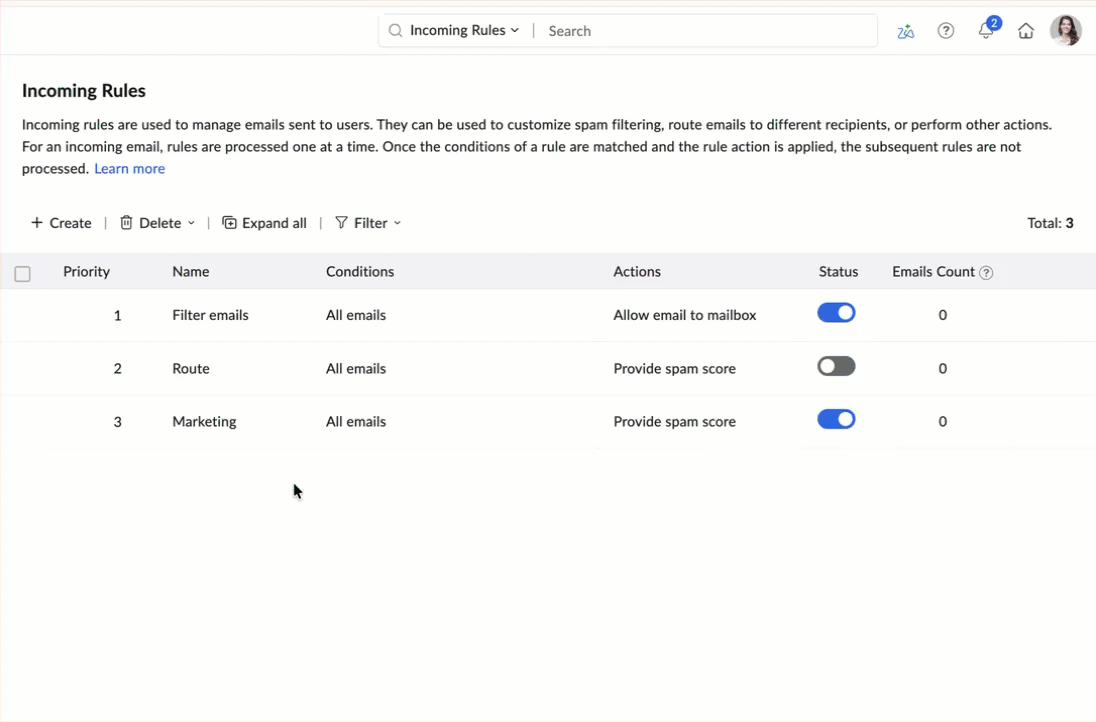Click the magnifier search icon

pyautogui.click(x=395, y=31)
